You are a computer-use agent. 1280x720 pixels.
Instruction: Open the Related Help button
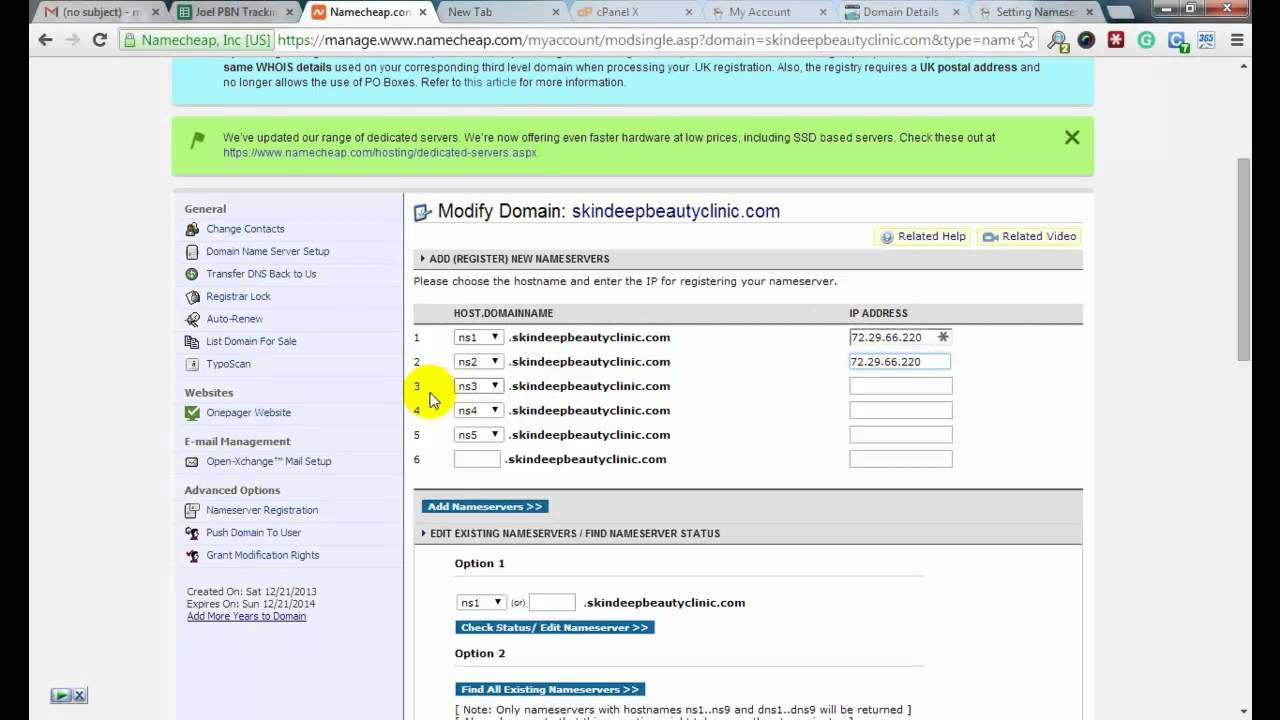pyautogui.click(x=922, y=236)
